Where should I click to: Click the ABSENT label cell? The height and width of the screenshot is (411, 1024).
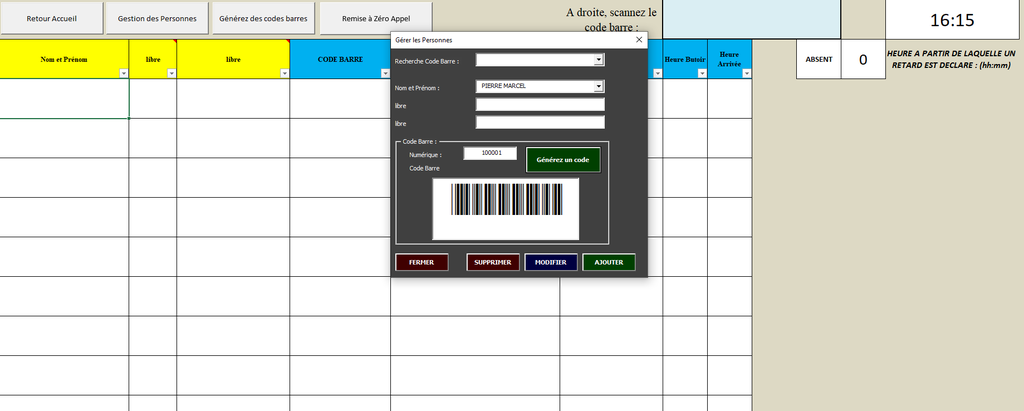point(819,59)
